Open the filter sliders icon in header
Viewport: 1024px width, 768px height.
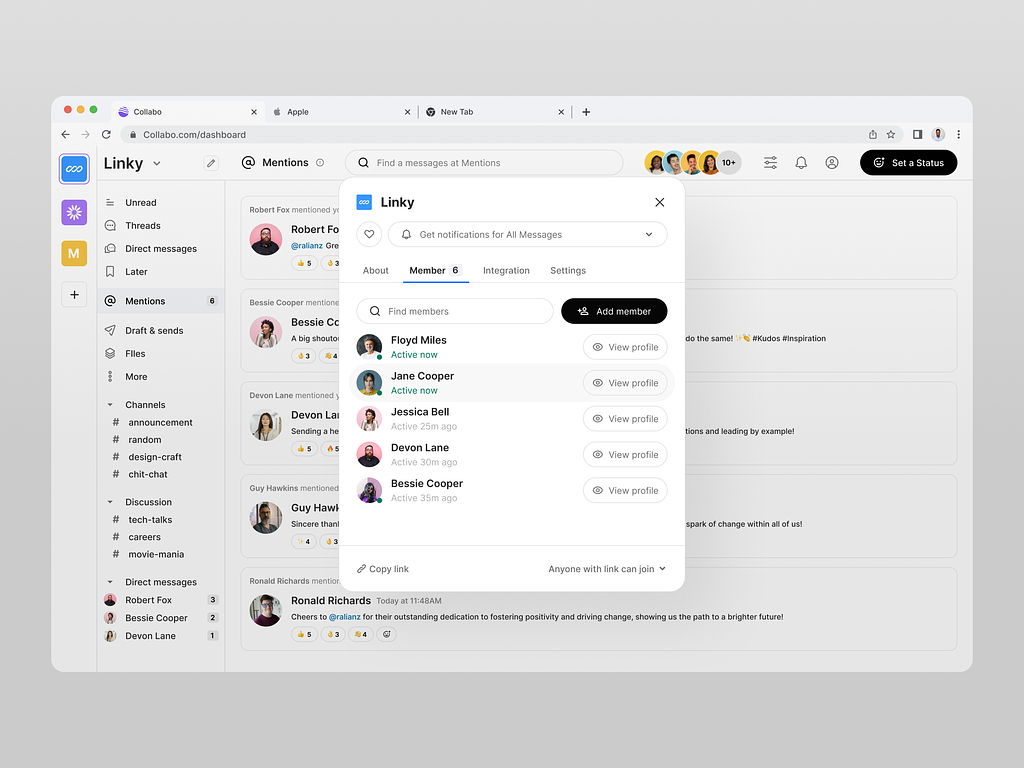pyautogui.click(x=770, y=163)
